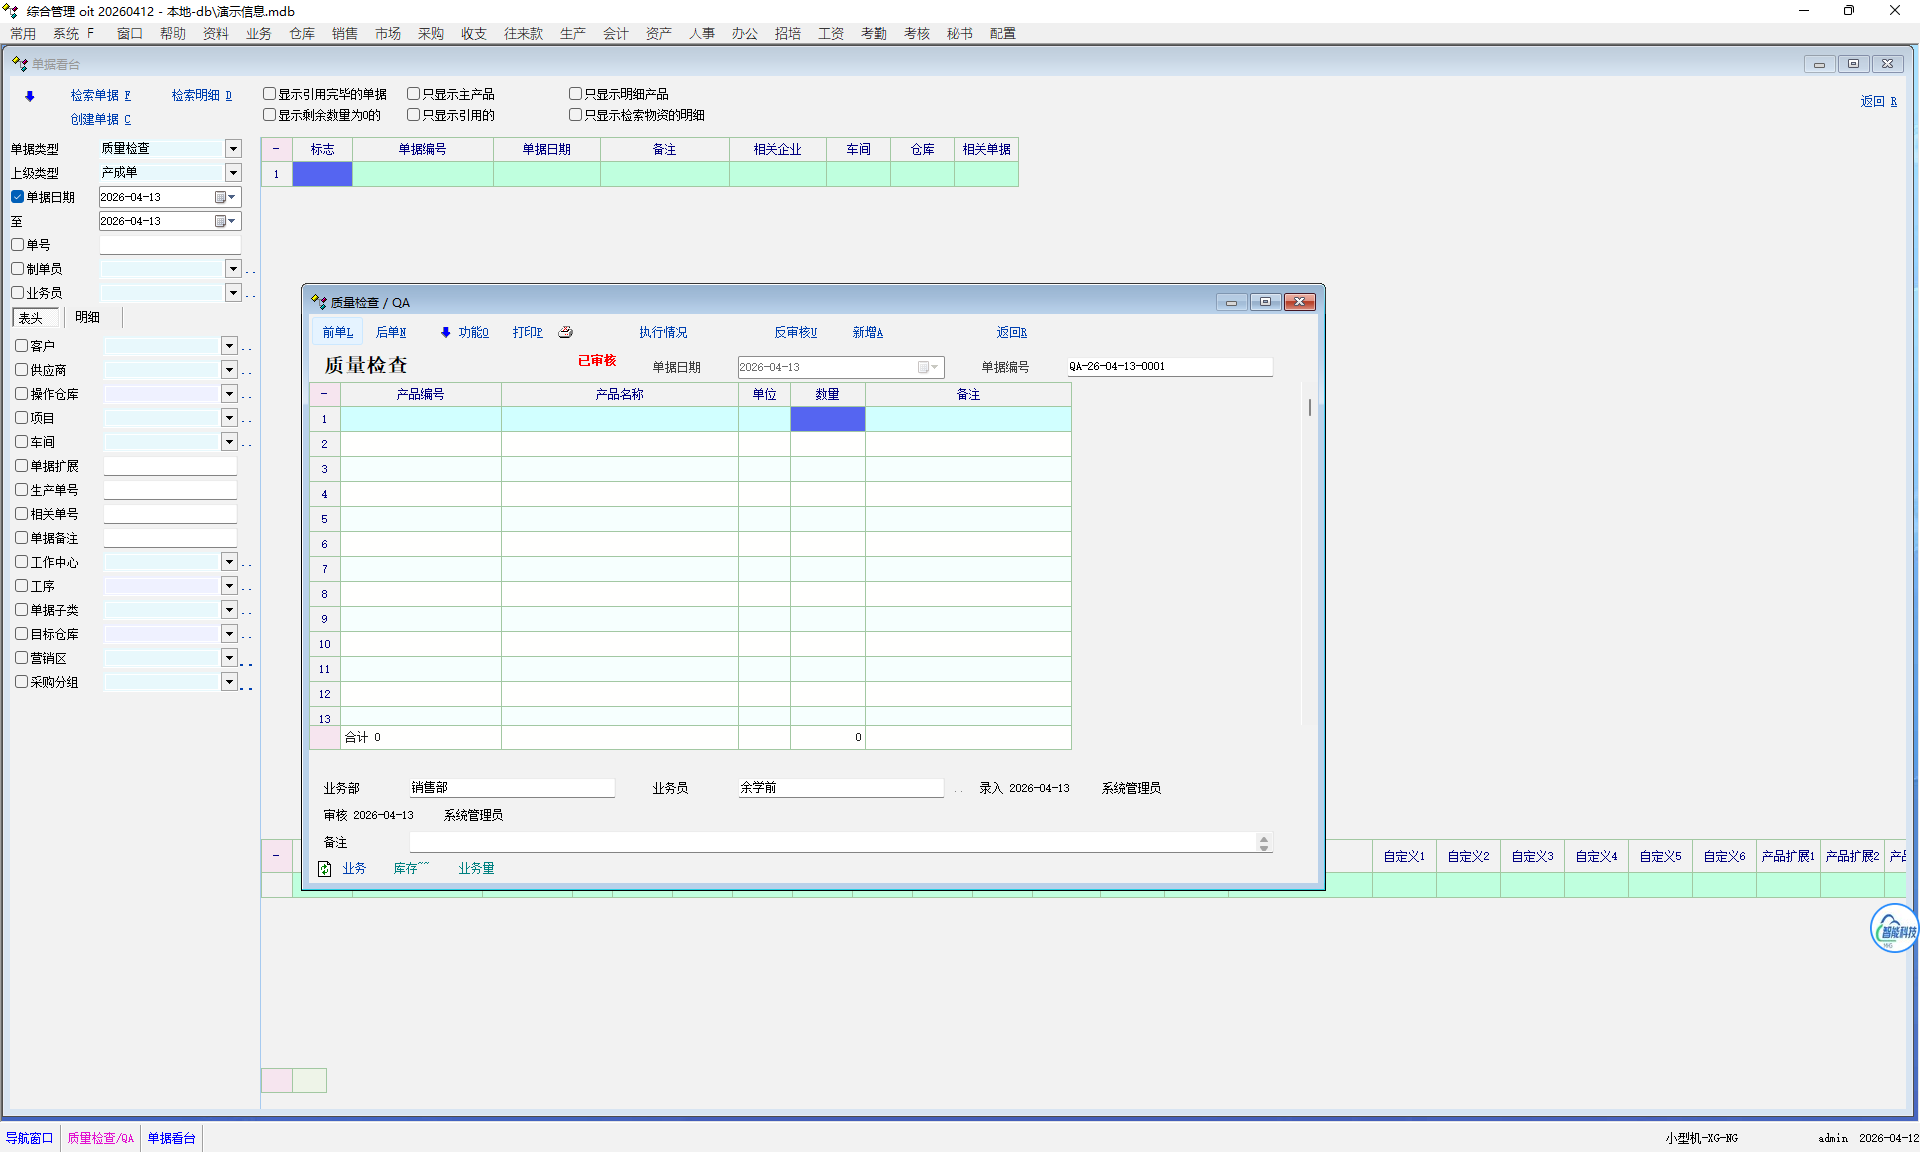Click the blue arrow icon beside 检索单据
This screenshot has height=1152, width=1920.
coord(30,96)
